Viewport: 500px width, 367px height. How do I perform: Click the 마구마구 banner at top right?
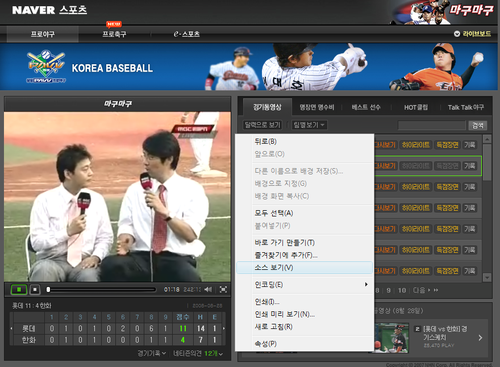[x=443, y=12]
